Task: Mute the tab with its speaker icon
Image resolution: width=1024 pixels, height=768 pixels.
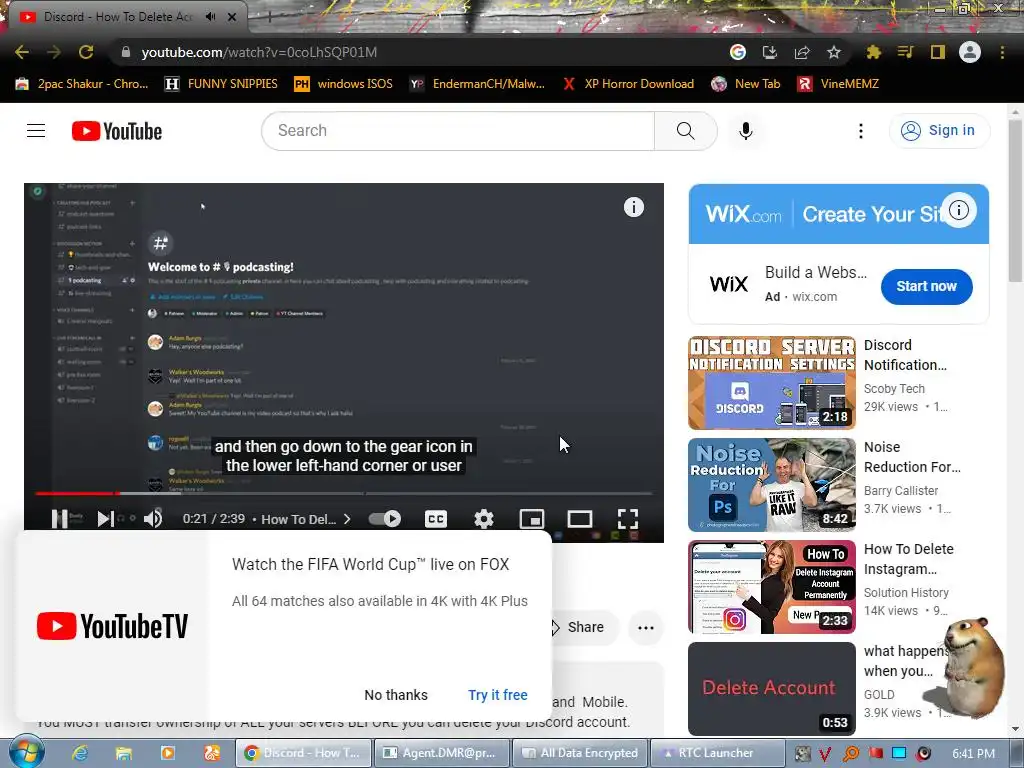Action: 210,17
